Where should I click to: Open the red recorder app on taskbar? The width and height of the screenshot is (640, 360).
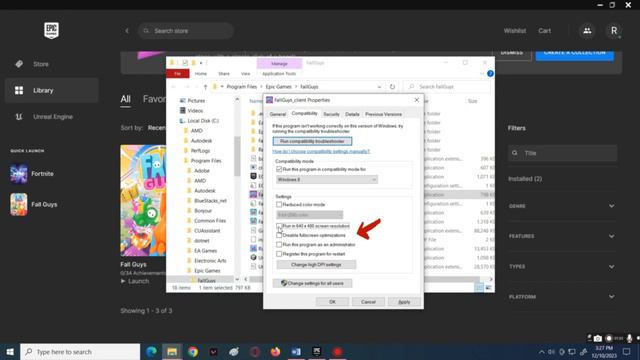(x=337, y=351)
